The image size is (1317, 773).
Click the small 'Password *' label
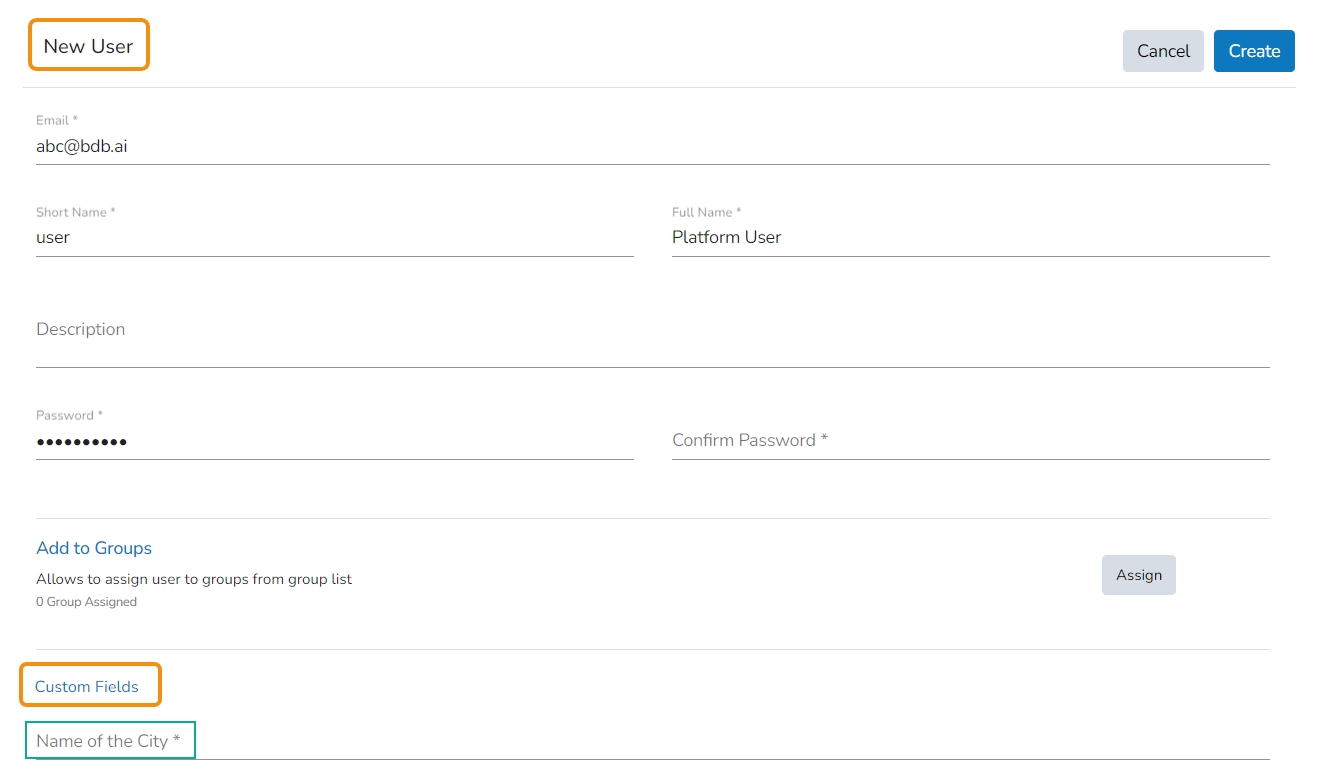click(x=69, y=415)
